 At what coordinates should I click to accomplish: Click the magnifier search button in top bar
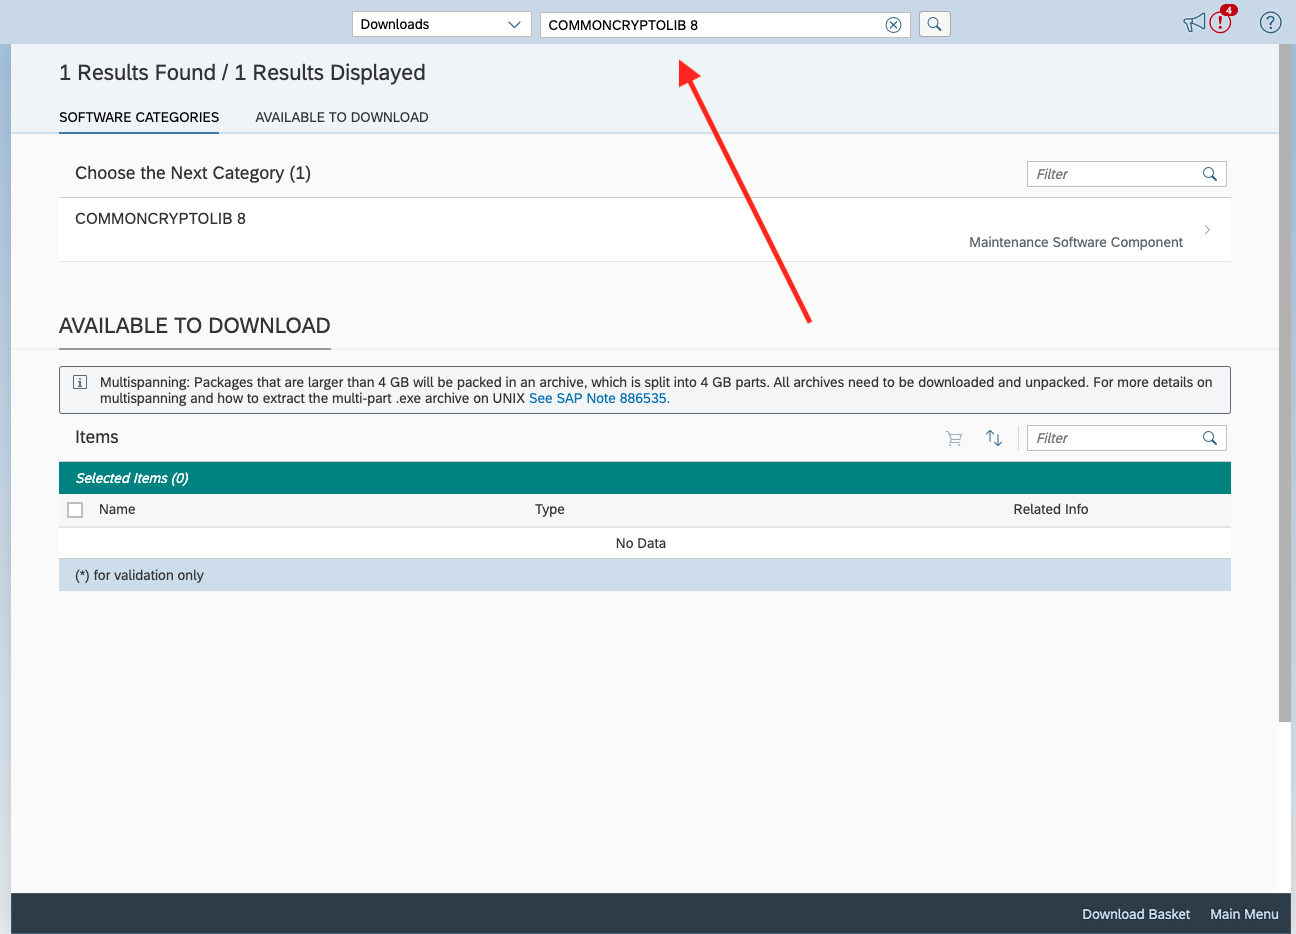pos(934,24)
